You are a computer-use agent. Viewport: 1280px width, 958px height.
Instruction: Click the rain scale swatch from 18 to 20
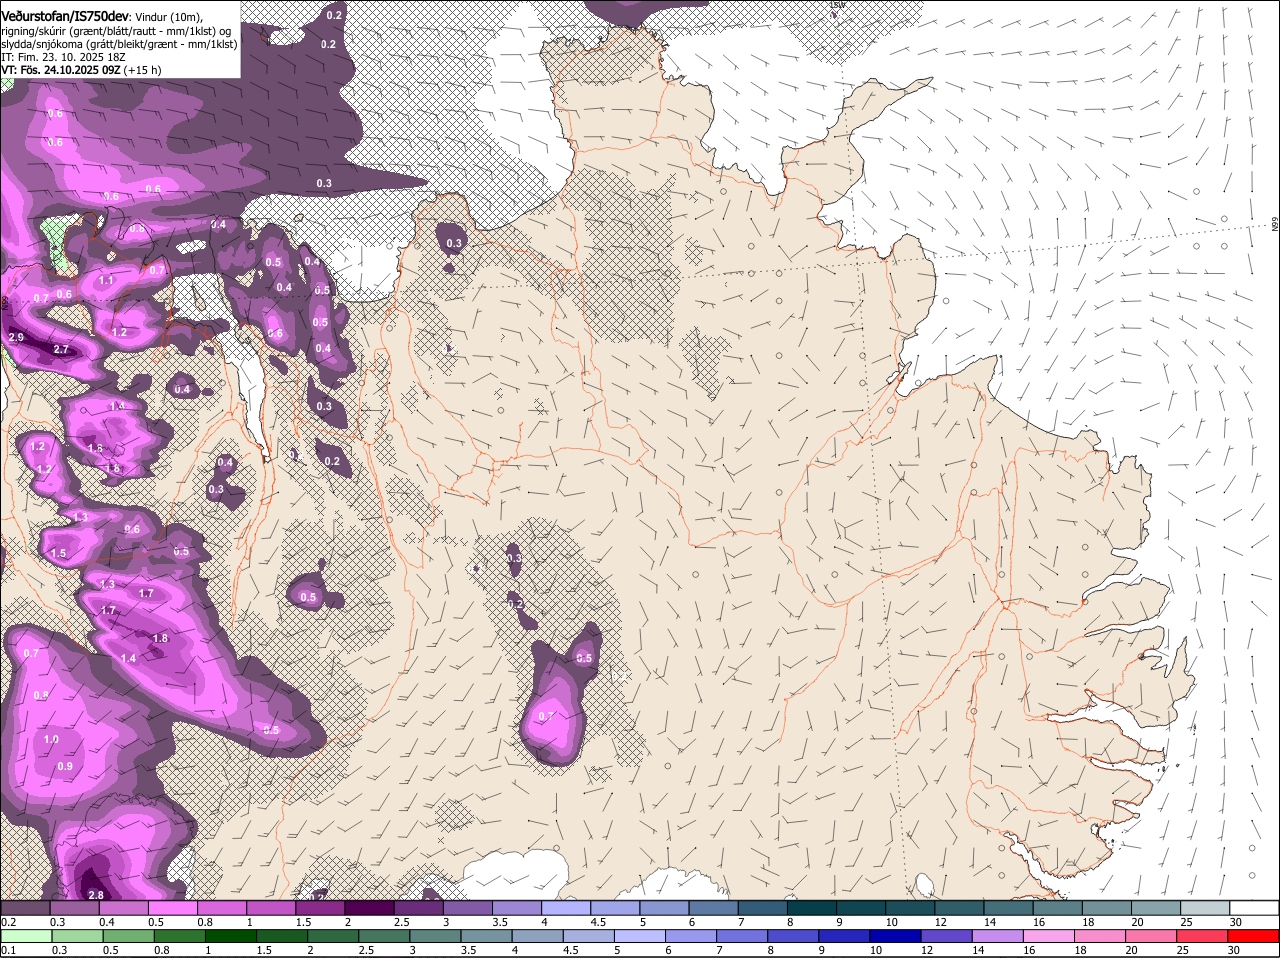click(x=1102, y=936)
